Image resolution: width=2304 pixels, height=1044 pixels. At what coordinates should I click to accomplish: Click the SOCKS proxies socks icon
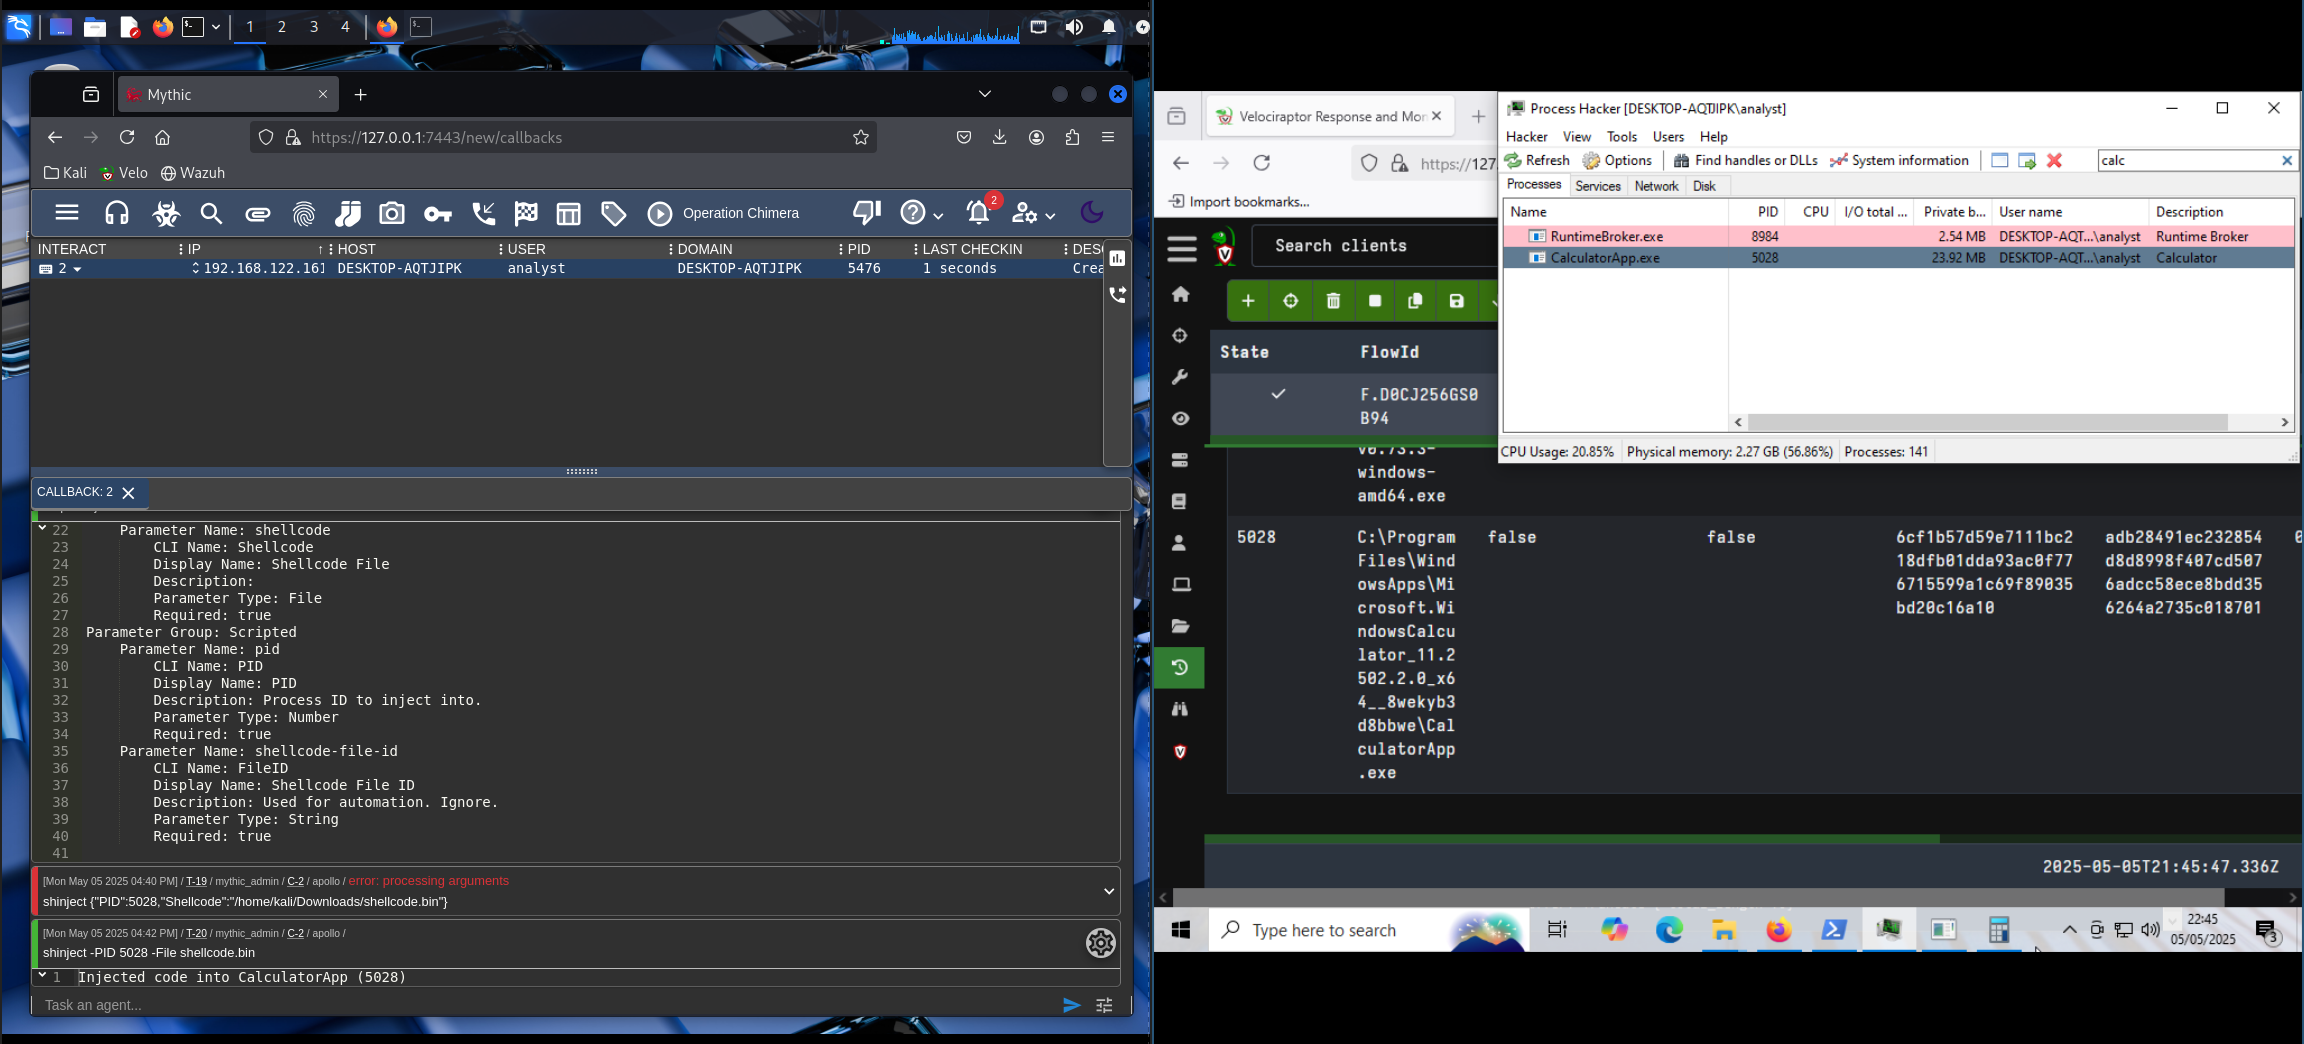pos(348,213)
